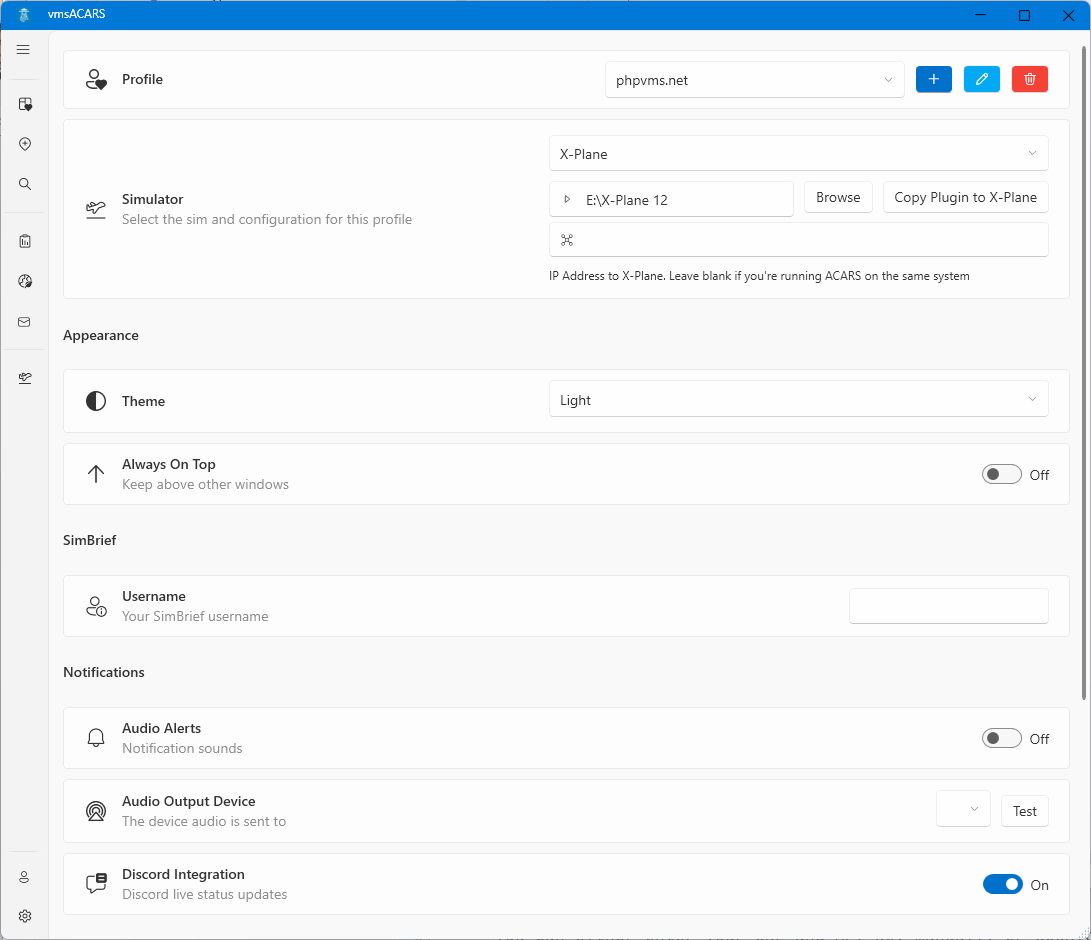
Task: Click the Simulator airplane icon
Action: point(96,209)
